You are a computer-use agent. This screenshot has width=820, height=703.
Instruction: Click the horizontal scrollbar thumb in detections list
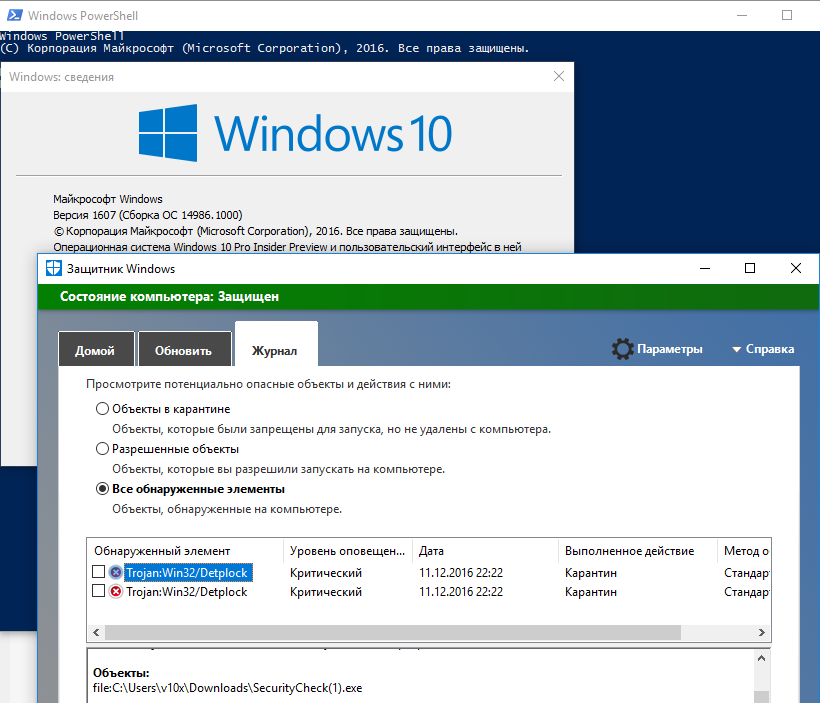point(393,632)
